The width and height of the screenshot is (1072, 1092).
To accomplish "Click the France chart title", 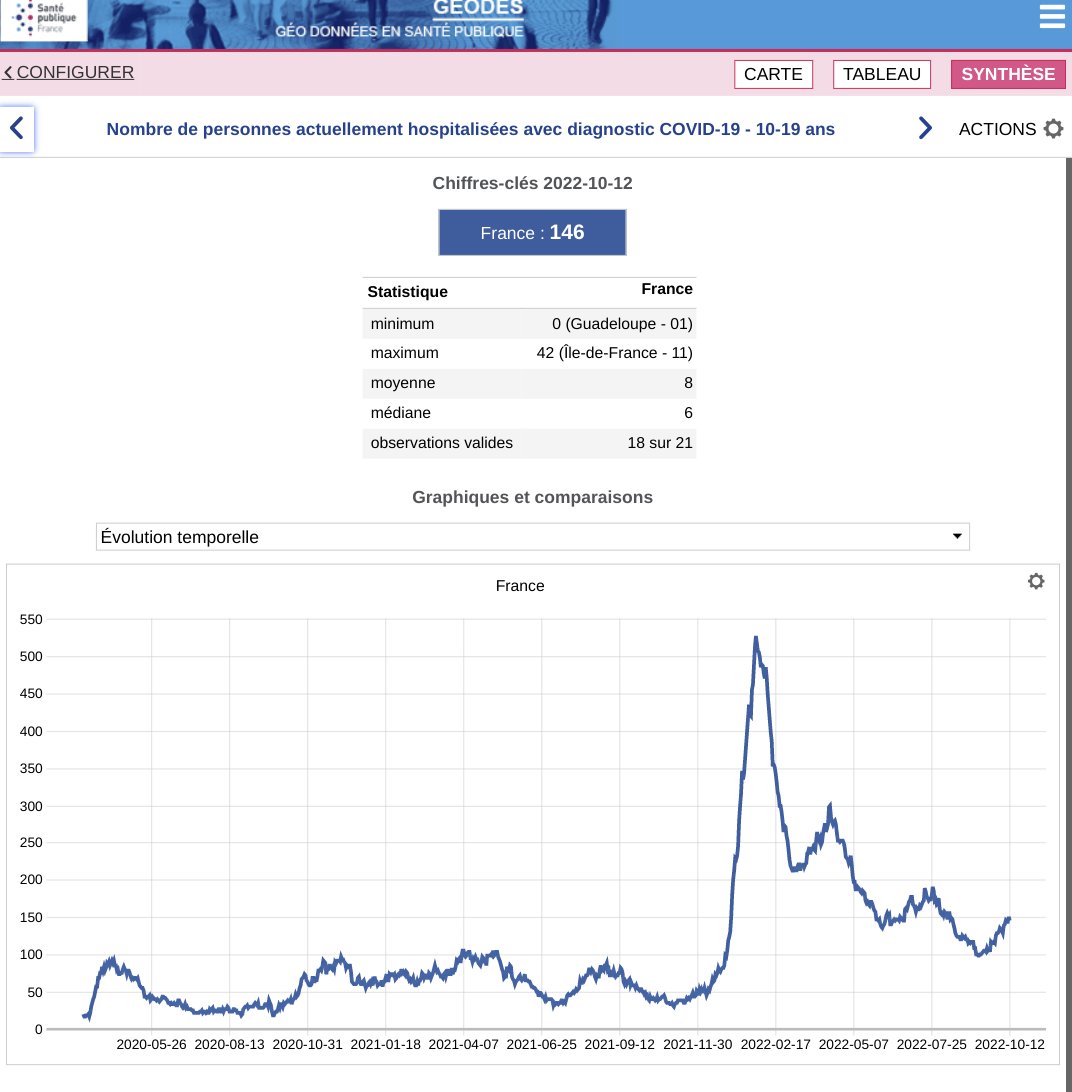I will coord(520,586).
